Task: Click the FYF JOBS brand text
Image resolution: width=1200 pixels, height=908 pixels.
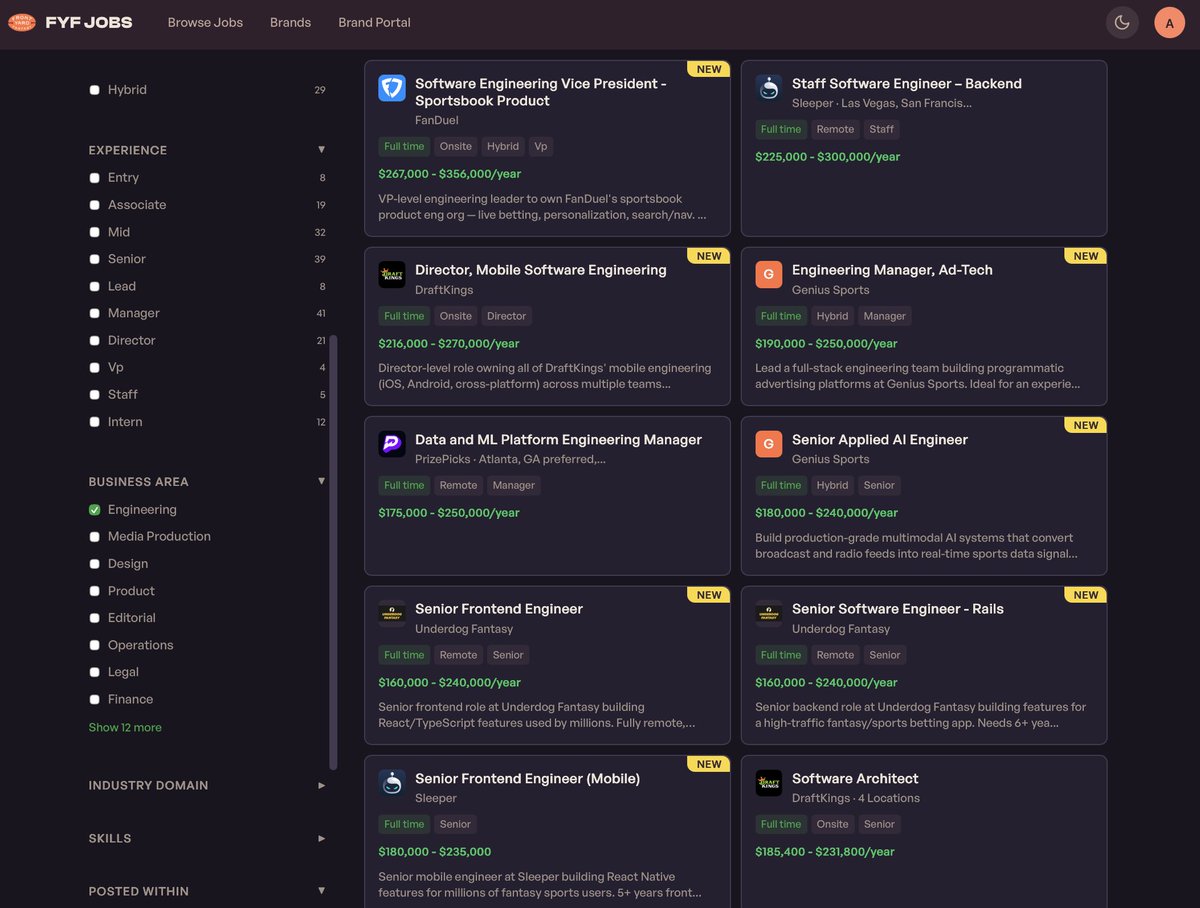Action: [89, 23]
